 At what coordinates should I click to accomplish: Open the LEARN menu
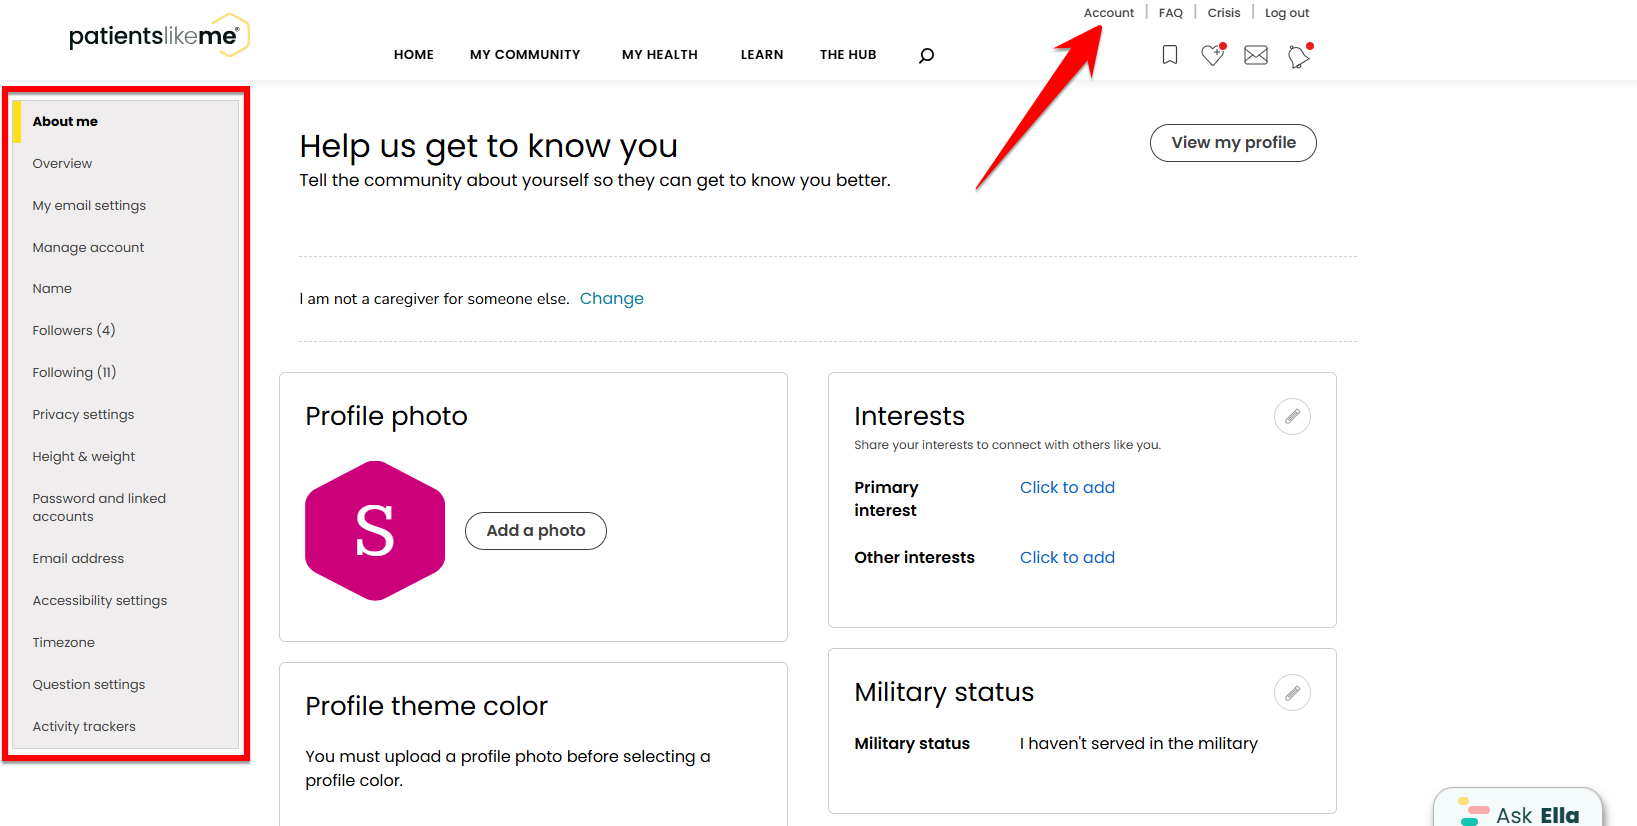click(762, 55)
